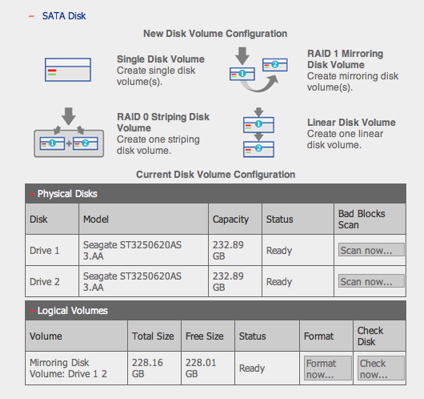The image size is (424, 399).
Task: Click the RAID 0 Striping disk icon
Action: (x=69, y=132)
